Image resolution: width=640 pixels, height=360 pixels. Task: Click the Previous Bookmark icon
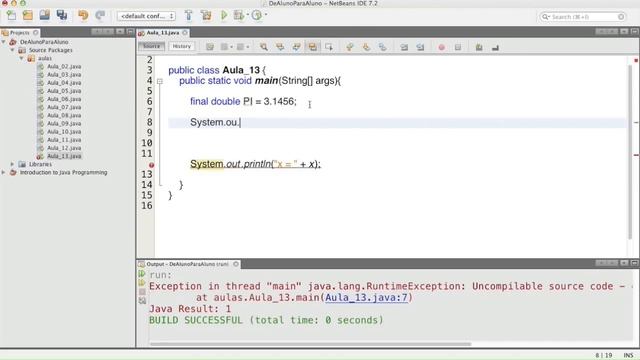pyautogui.click(x=350, y=47)
